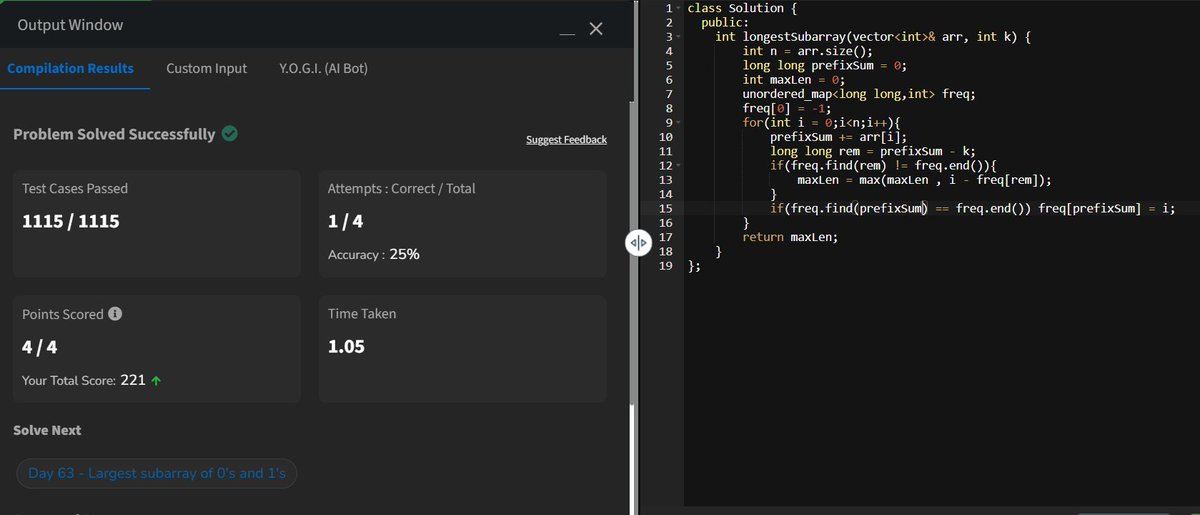Open the Points Scored info icon
The height and width of the screenshot is (515, 1200).
(115, 314)
